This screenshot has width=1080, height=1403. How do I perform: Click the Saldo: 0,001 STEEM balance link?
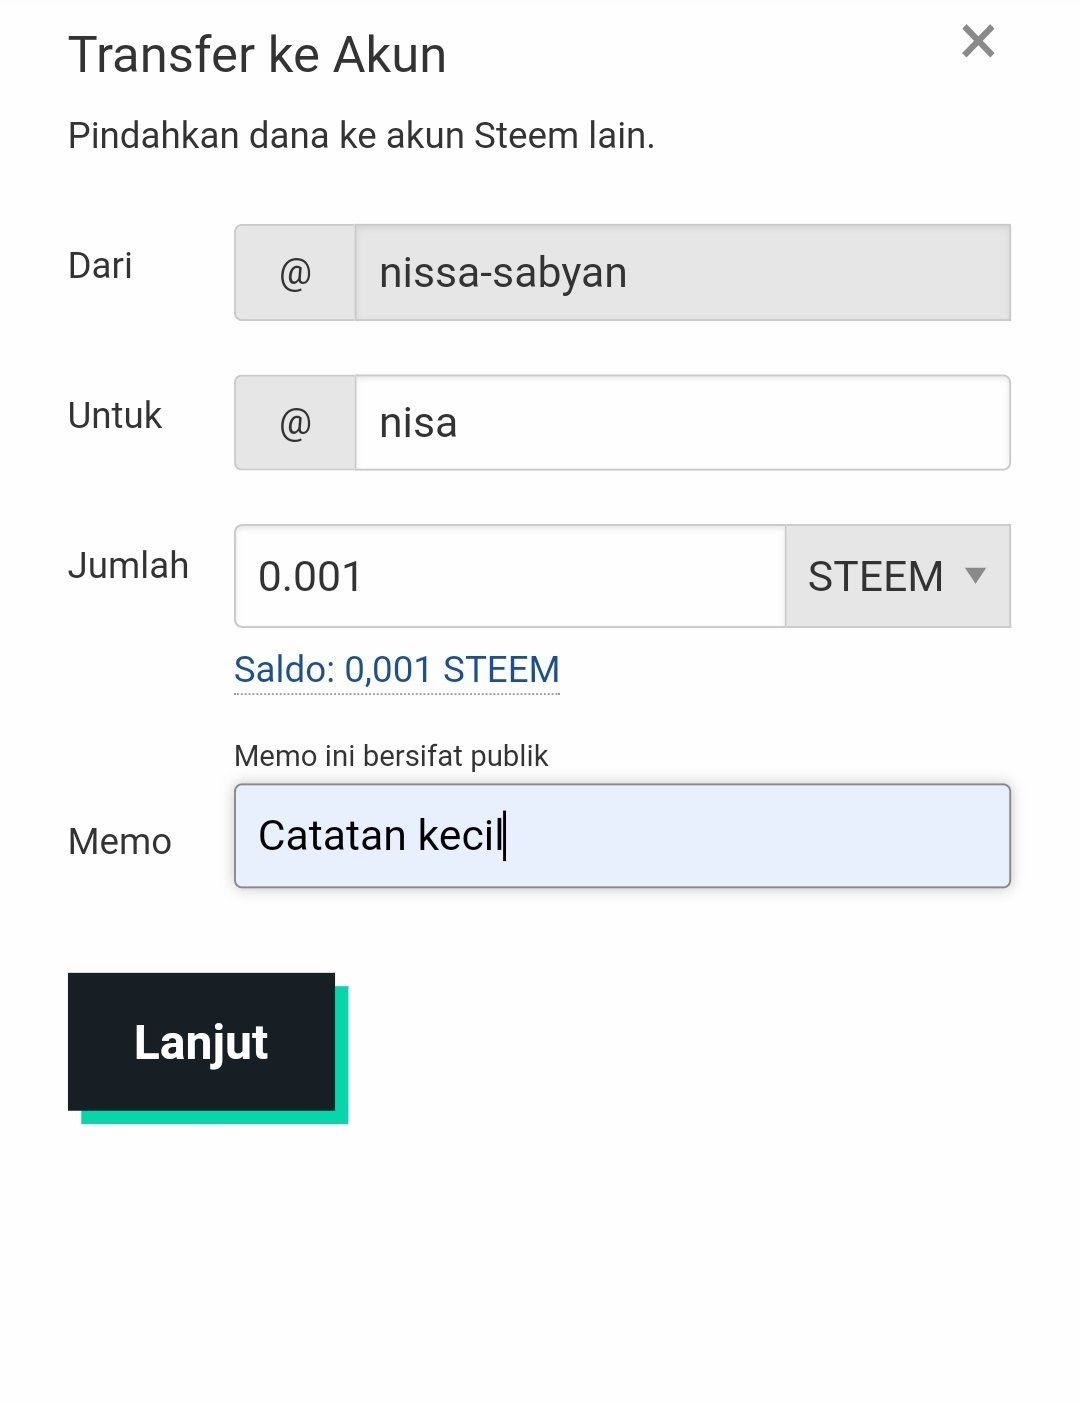click(x=397, y=670)
